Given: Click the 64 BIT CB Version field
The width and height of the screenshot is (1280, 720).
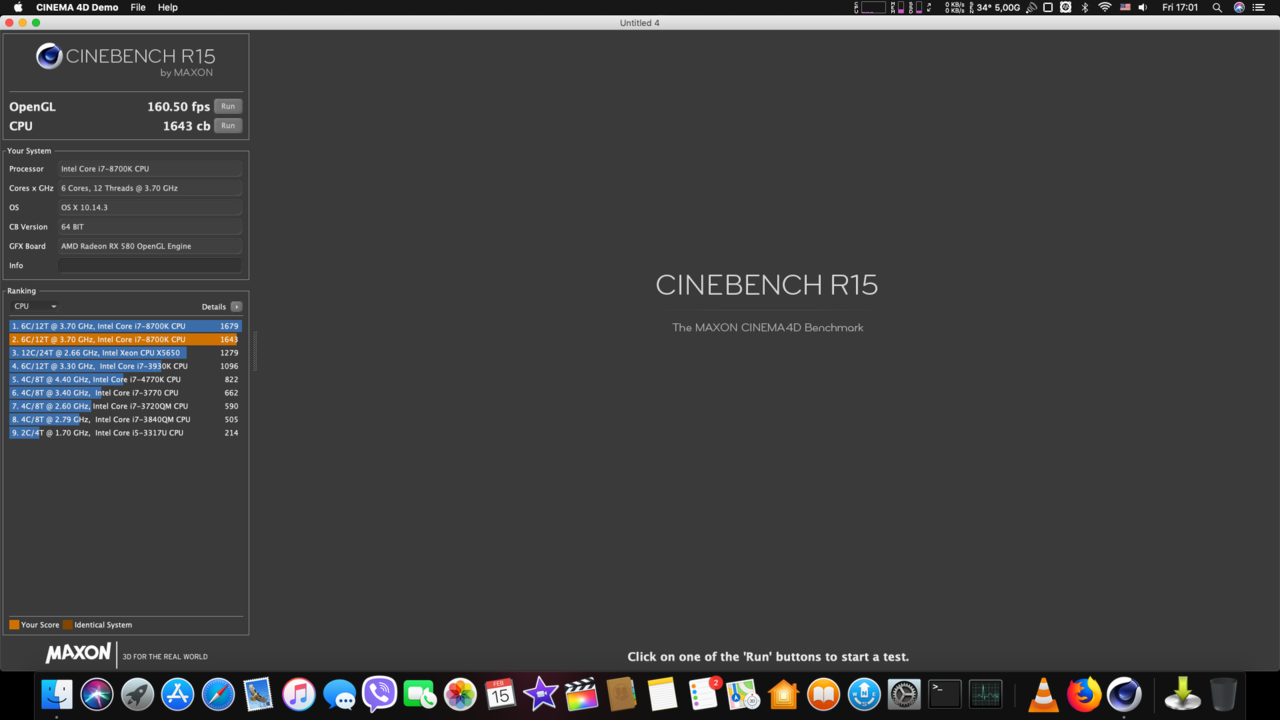Looking at the screenshot, I should coord(150,227).
